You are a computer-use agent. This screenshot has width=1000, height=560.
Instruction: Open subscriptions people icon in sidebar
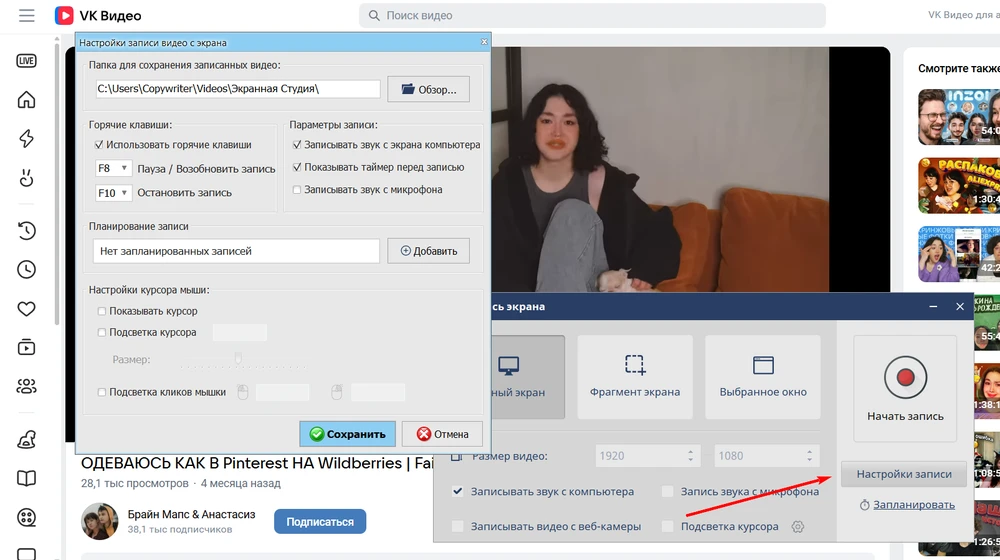pyautogui.click(x=26, y=387)
